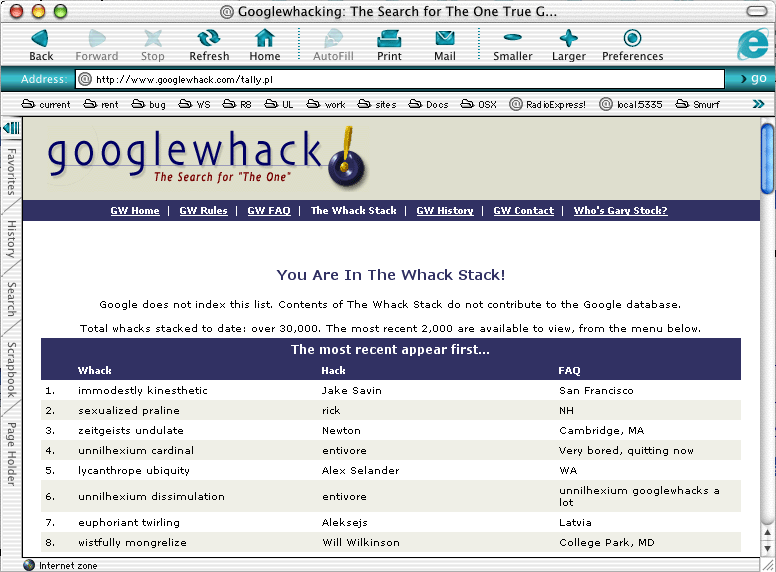The width and height of the screenshot is (776, 572).
Task: Open the History side tab
Action: [11, 240]
